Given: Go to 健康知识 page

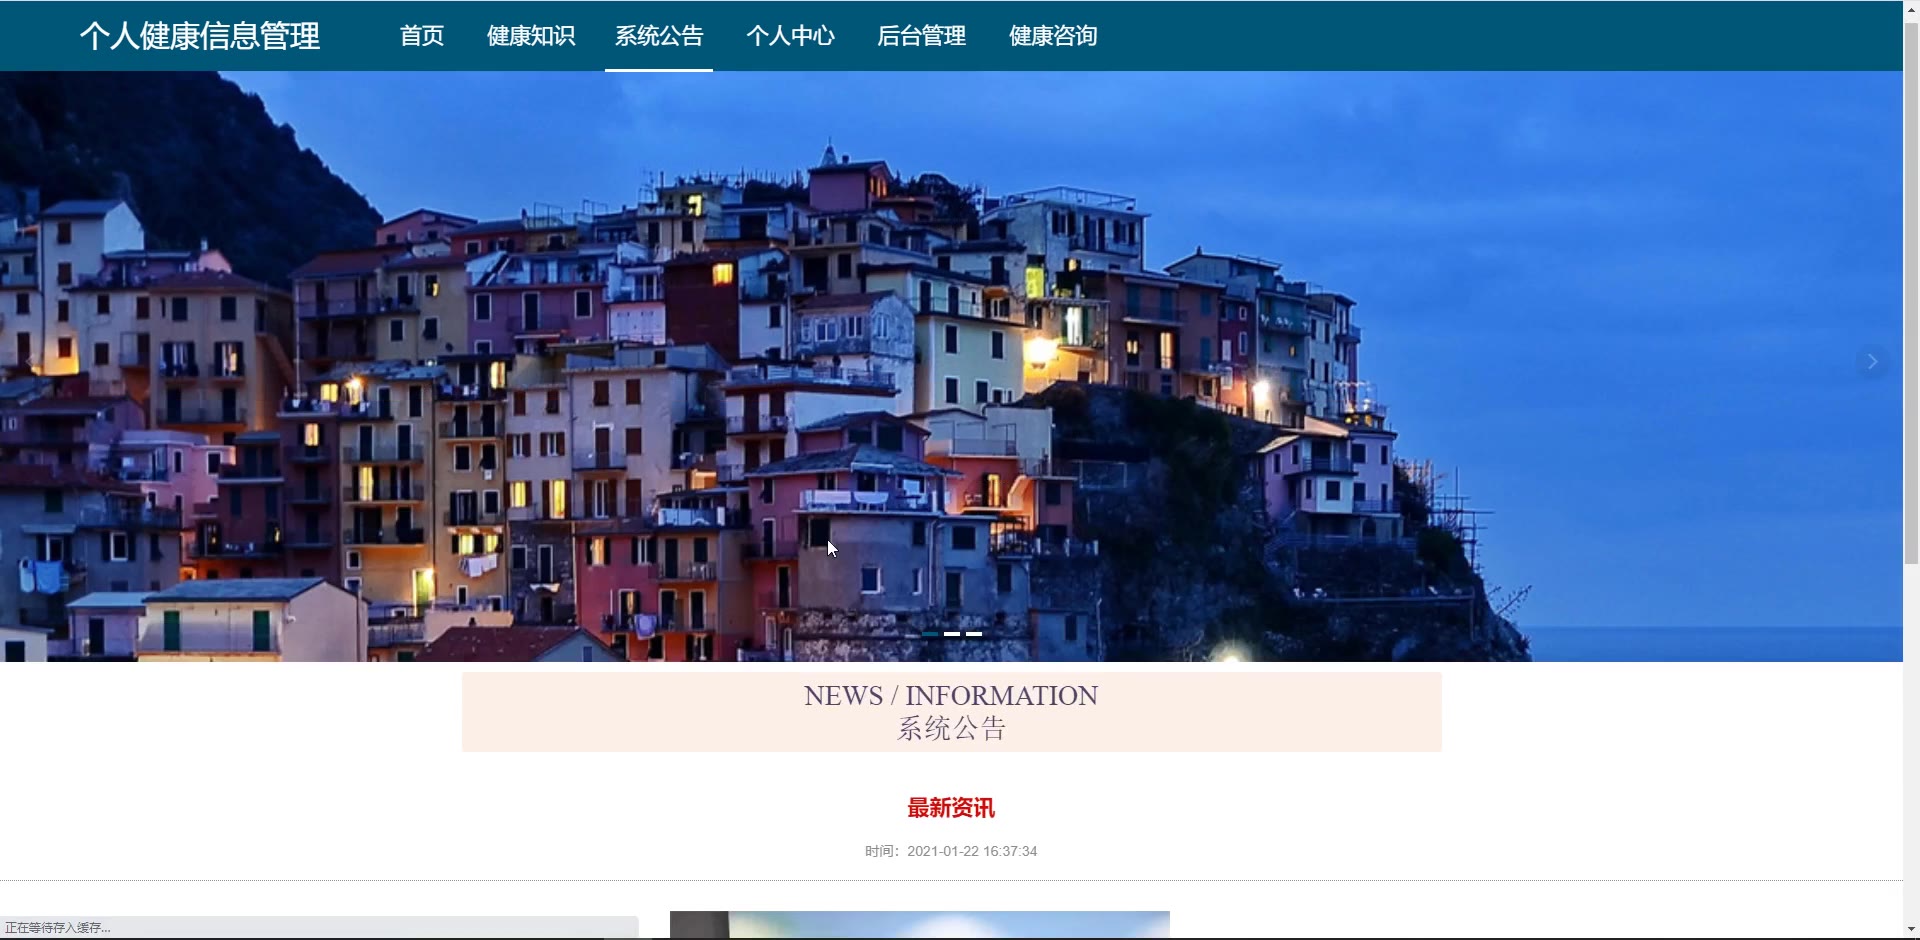Looking at the screenshot, I should [x=531, y=36].
